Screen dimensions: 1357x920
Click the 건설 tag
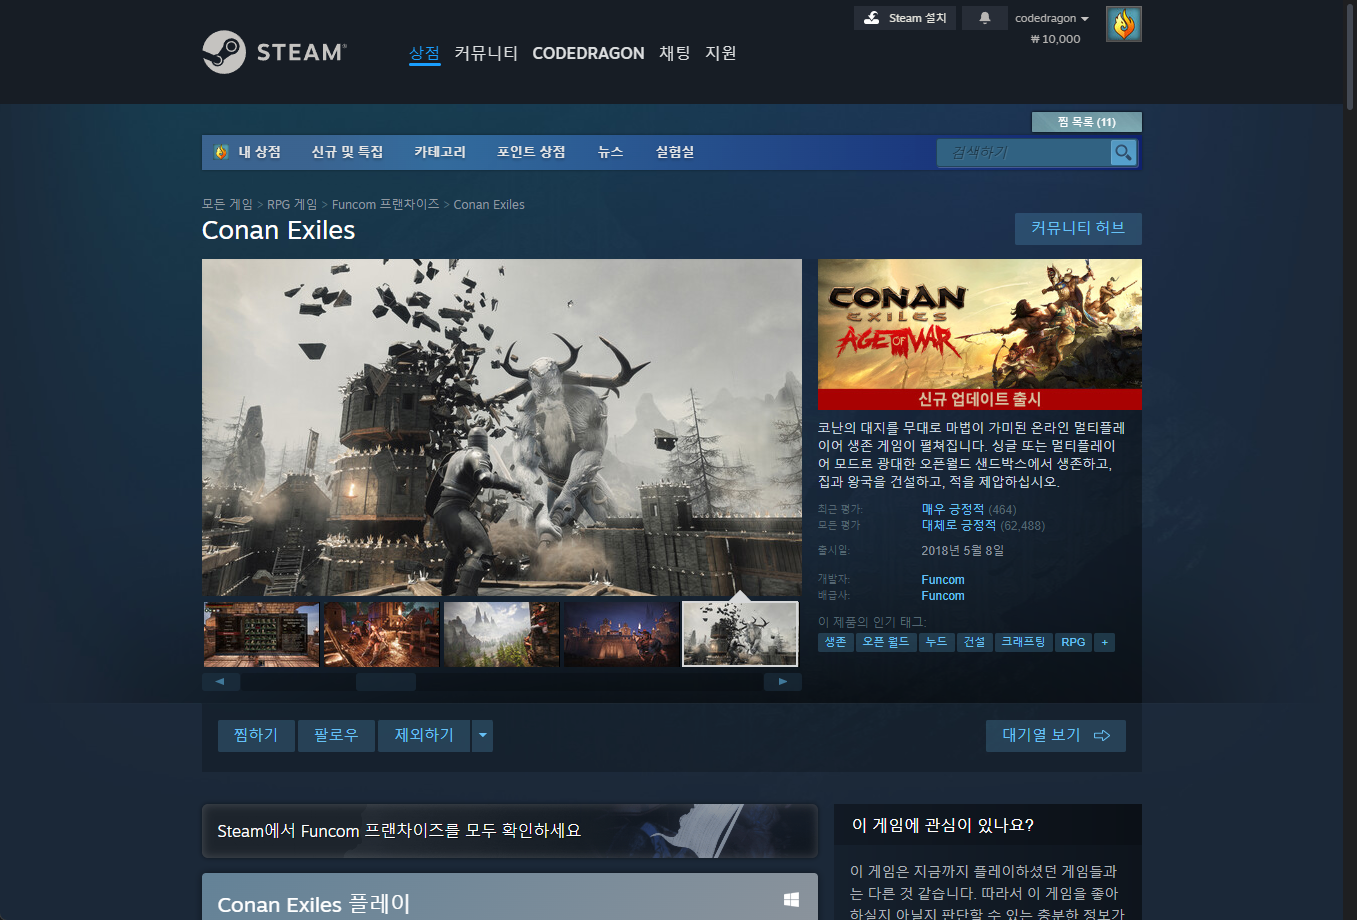pyautogui.click(x=974, y=642)
